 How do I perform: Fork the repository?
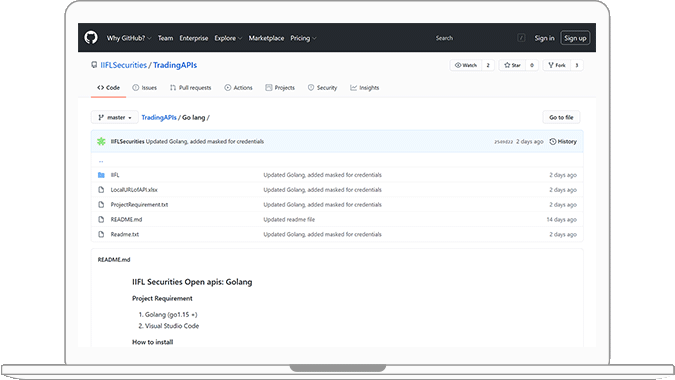coord(557,65)
